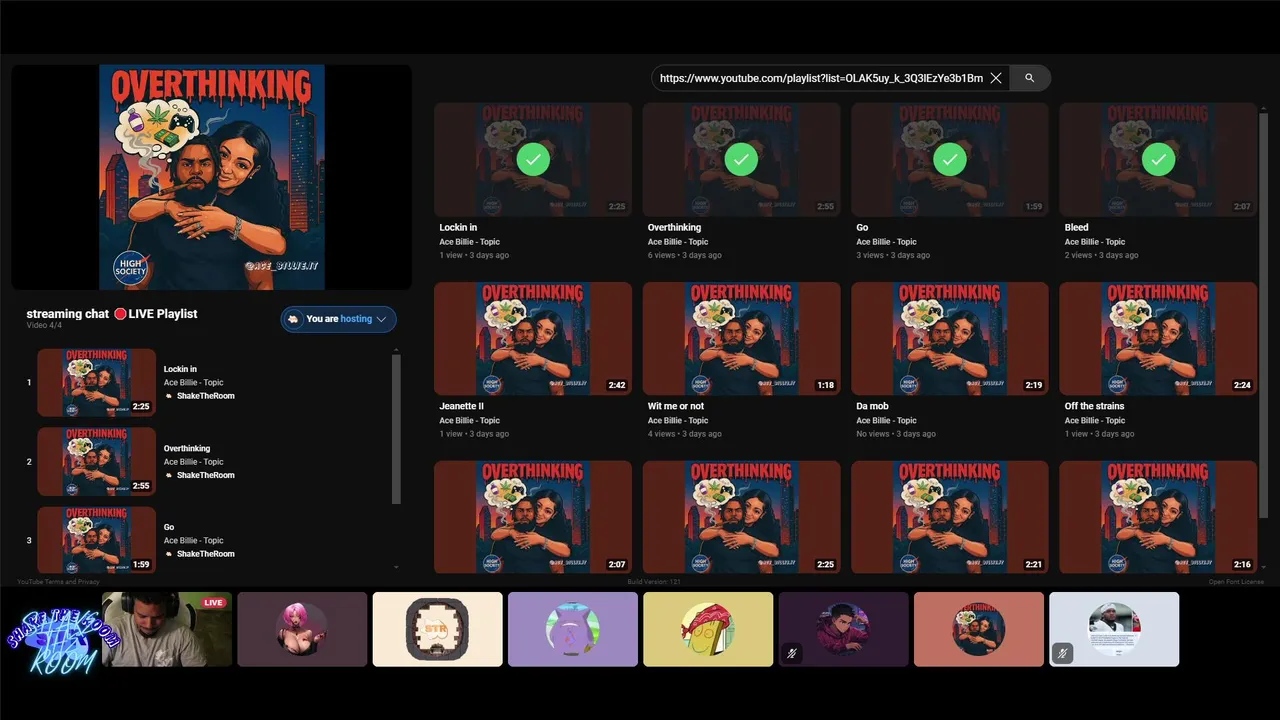Click the grid title 'Bleed'
Screen dimensions: 1280x720
[1076, 227]
